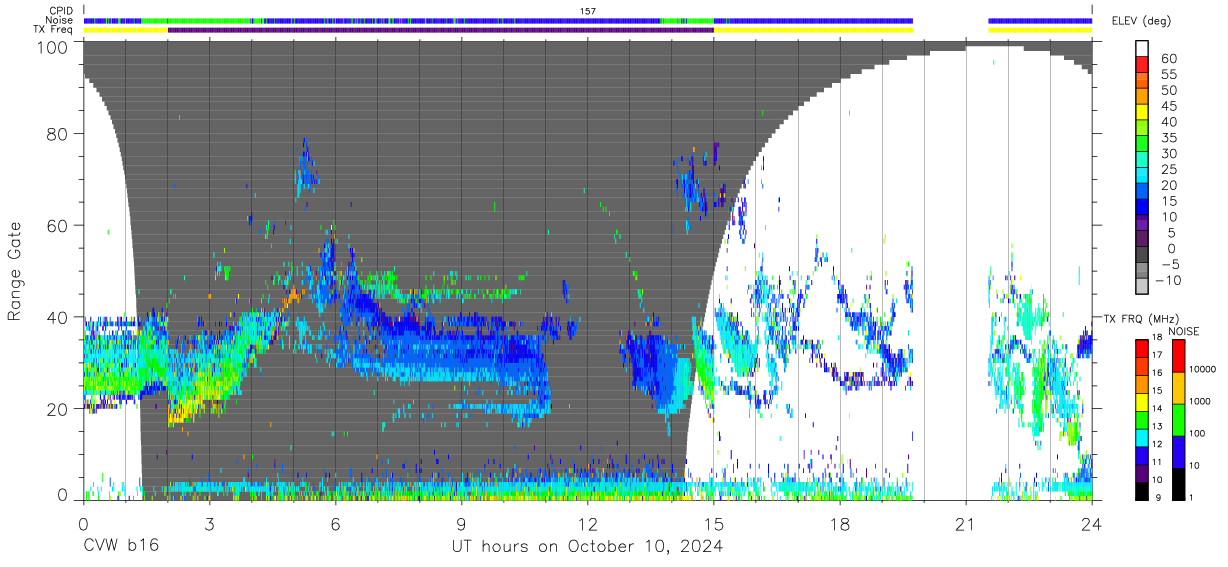The image size is (1228, 567).
Task: Click the ELEV (deg) colorbar title
Action: click(x=1141, y=21)
